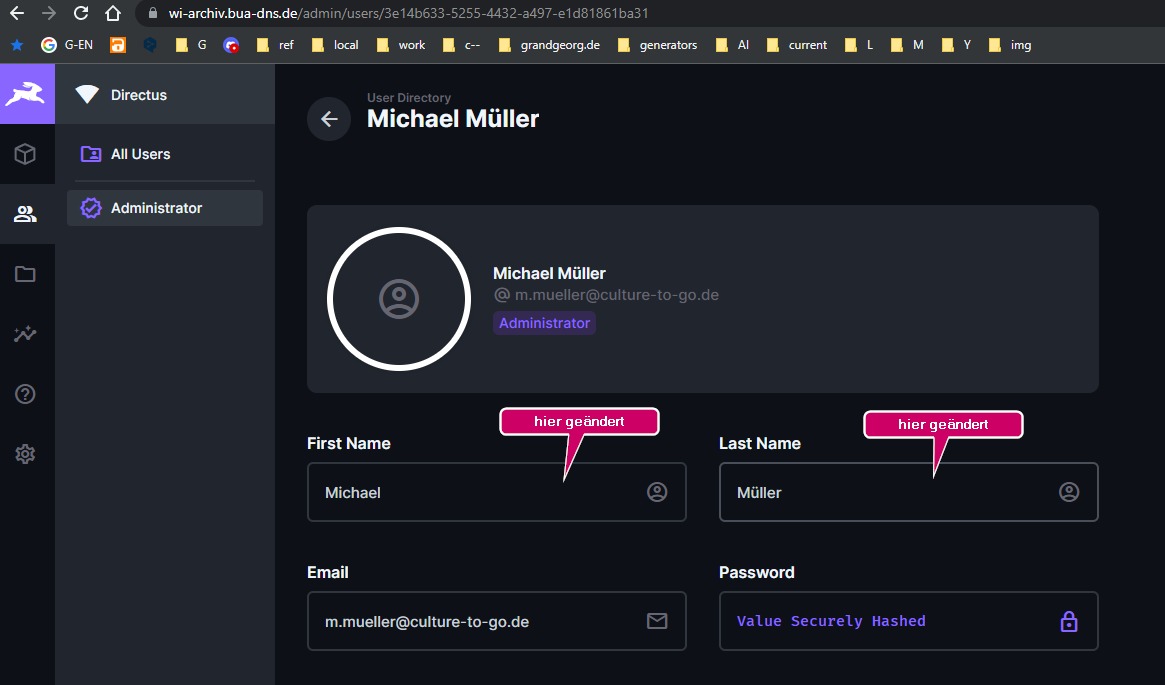Open the Content module icon
The height and width of the screenshot is (685, 1165).
coord(26,154)
